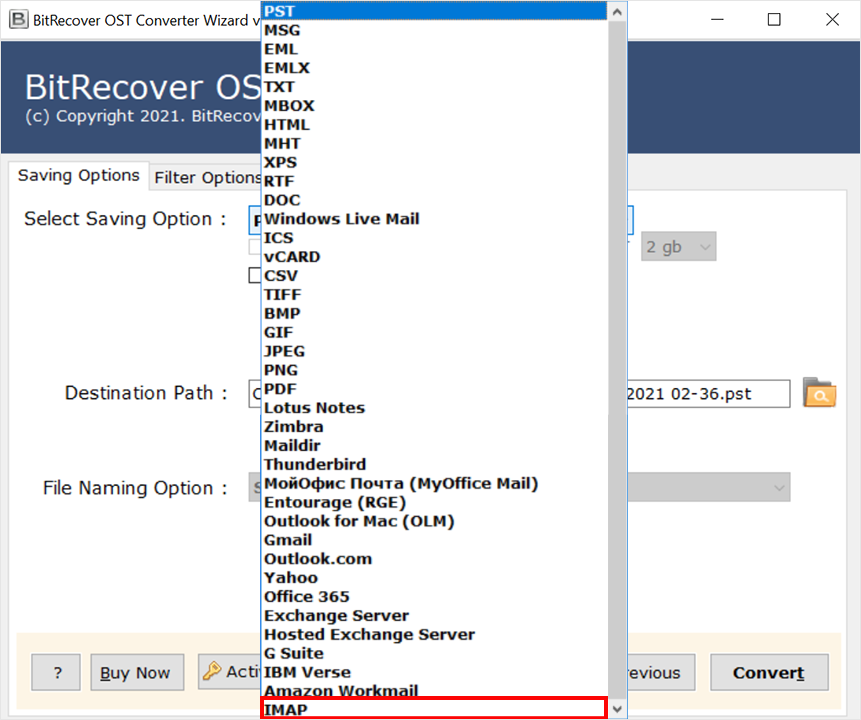Choose ICS calendar format
The image size is (861, 720).
[x=434, y=238]
